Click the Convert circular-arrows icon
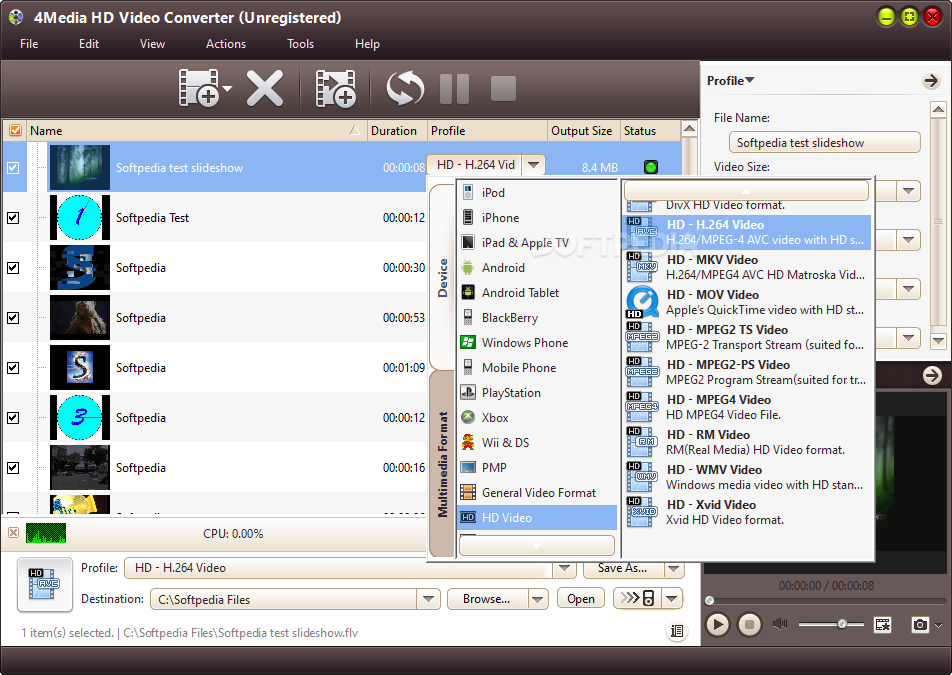 [405, 88]
